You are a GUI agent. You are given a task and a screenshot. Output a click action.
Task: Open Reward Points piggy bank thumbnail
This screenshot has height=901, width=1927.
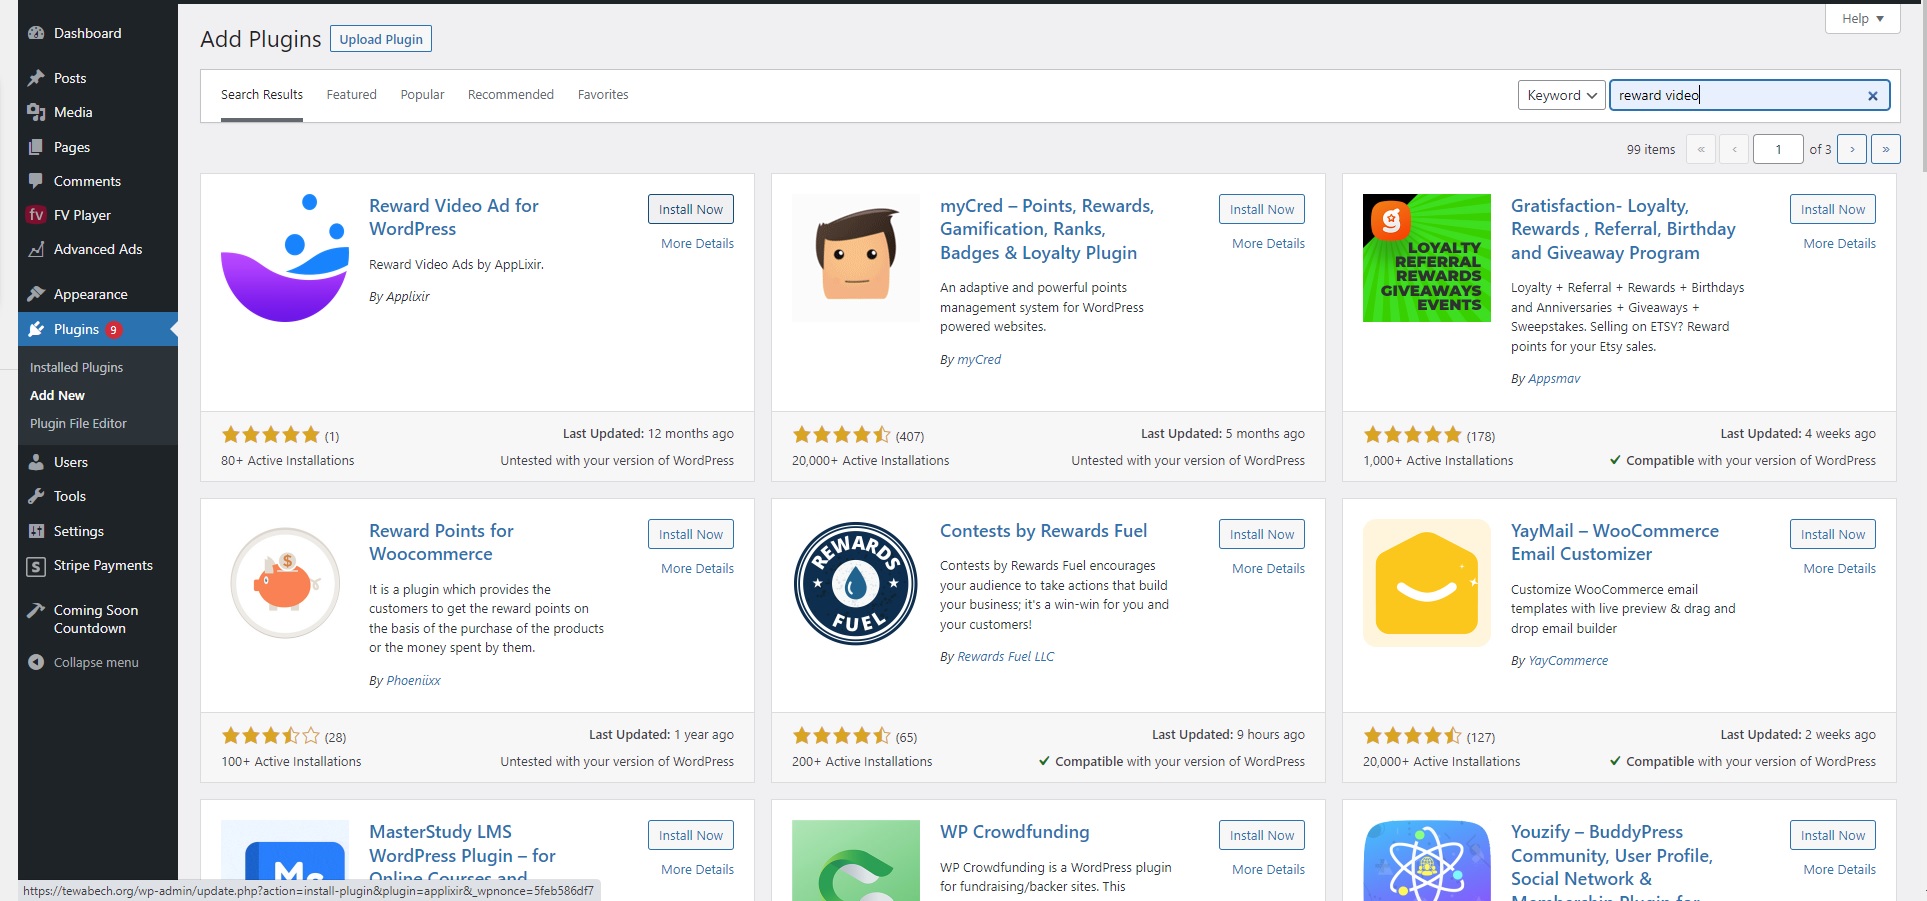point(285,583)
